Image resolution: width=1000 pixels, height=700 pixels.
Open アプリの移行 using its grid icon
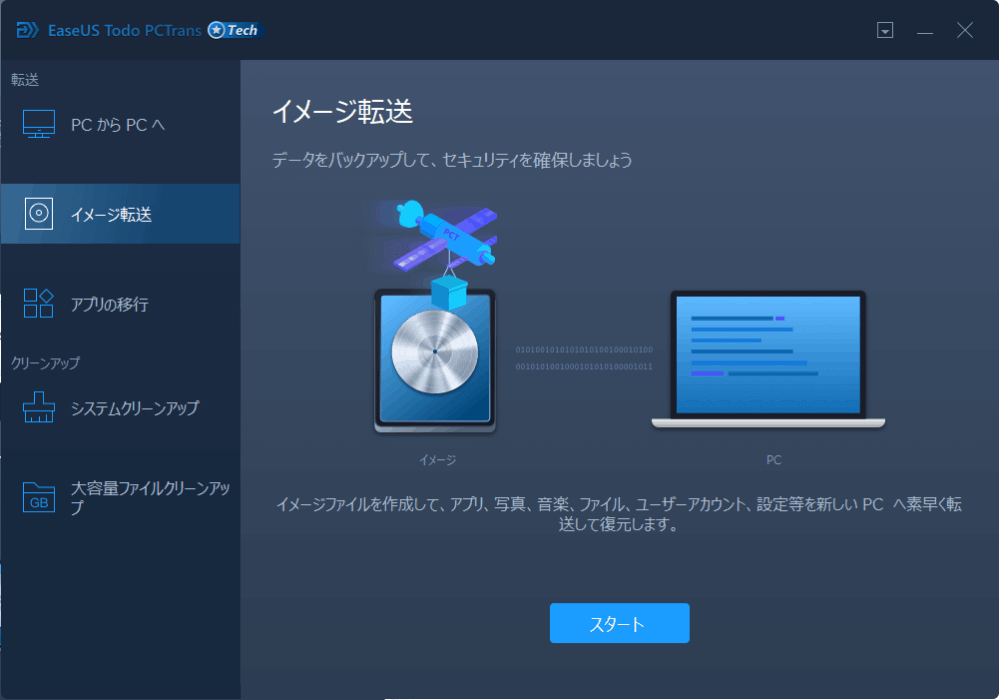point(40,304)
